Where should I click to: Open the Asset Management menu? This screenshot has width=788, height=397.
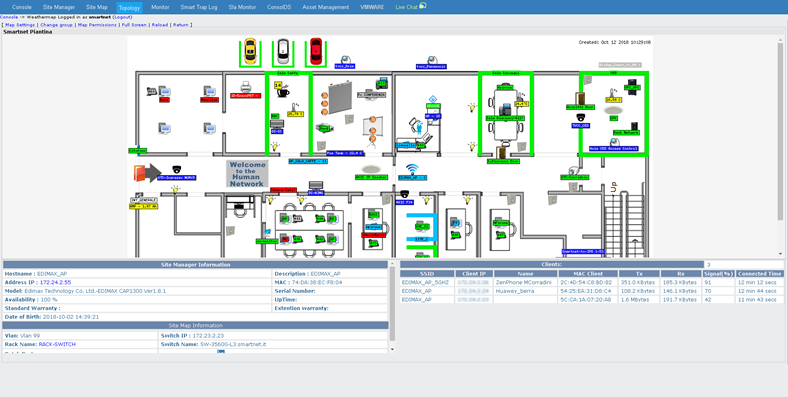pyautogui.click(x=326, y=8)
